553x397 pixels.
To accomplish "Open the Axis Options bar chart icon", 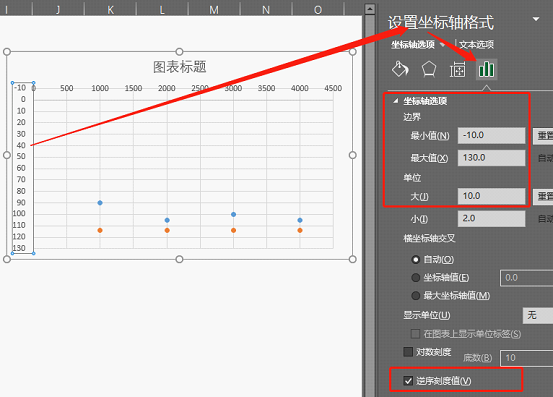I will click(x=486, y=69).
